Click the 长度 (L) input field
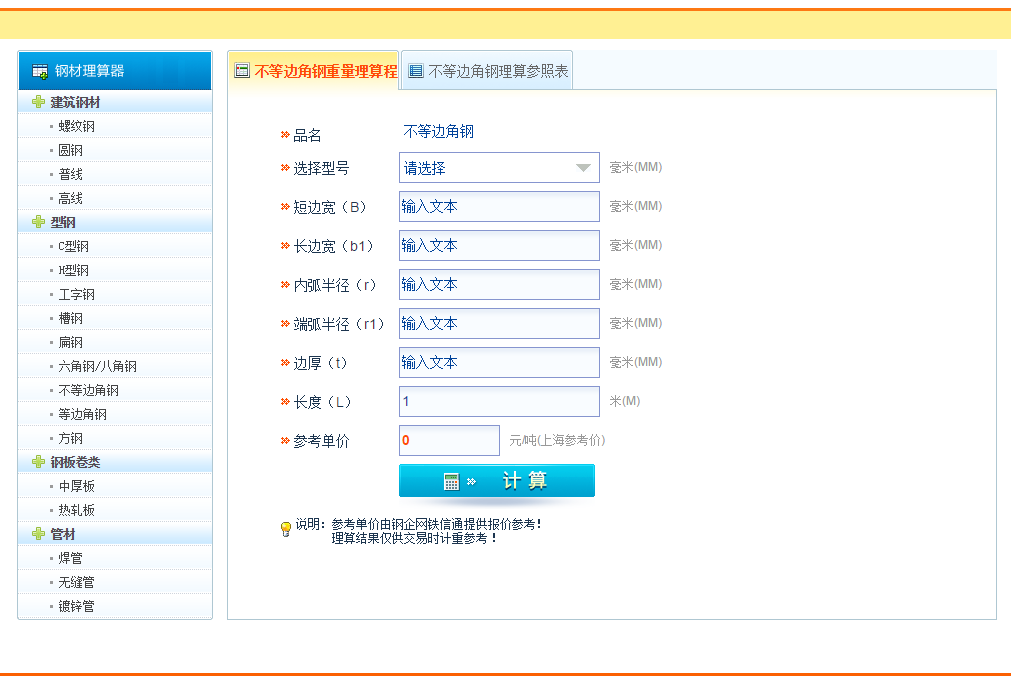This screenshot has width=1011, height=683. pyautogui.click(x=498, y=401)
